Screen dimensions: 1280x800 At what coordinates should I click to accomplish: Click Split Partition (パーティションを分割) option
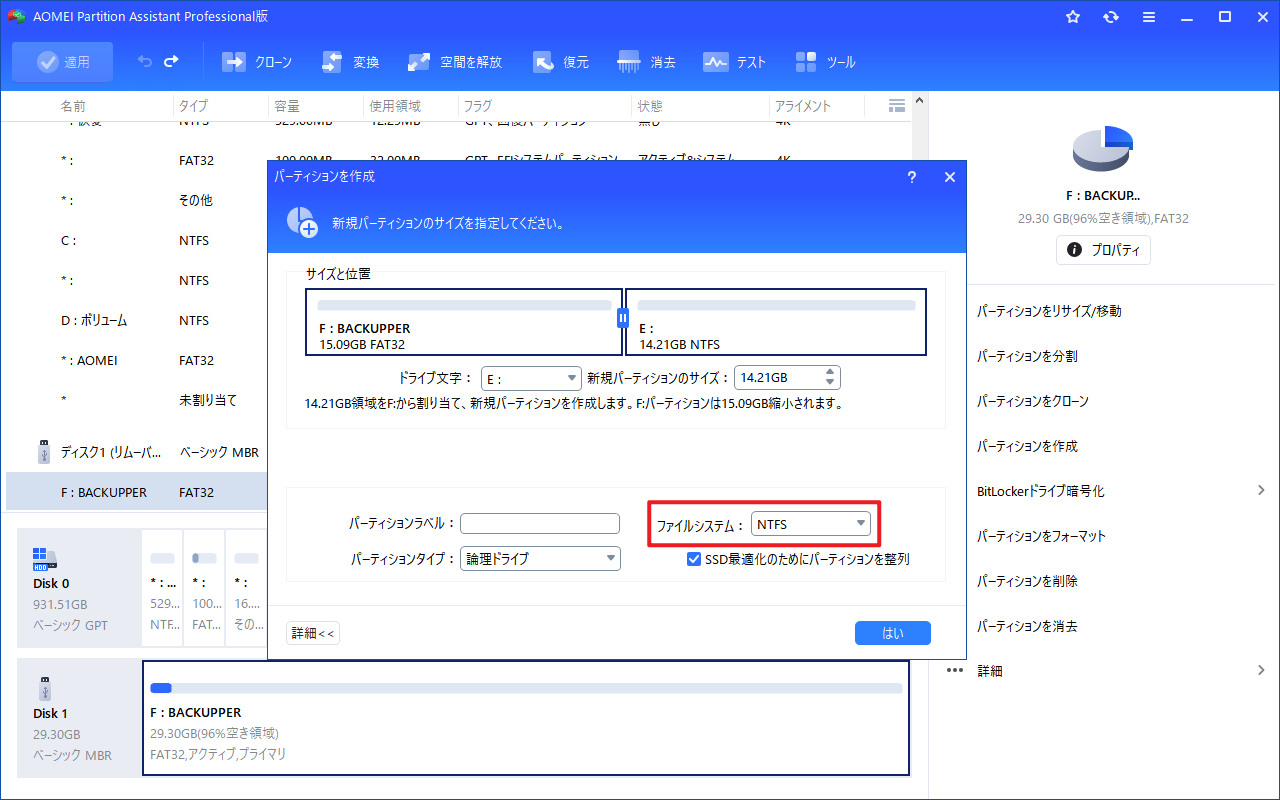click(x=1027, y=356)
